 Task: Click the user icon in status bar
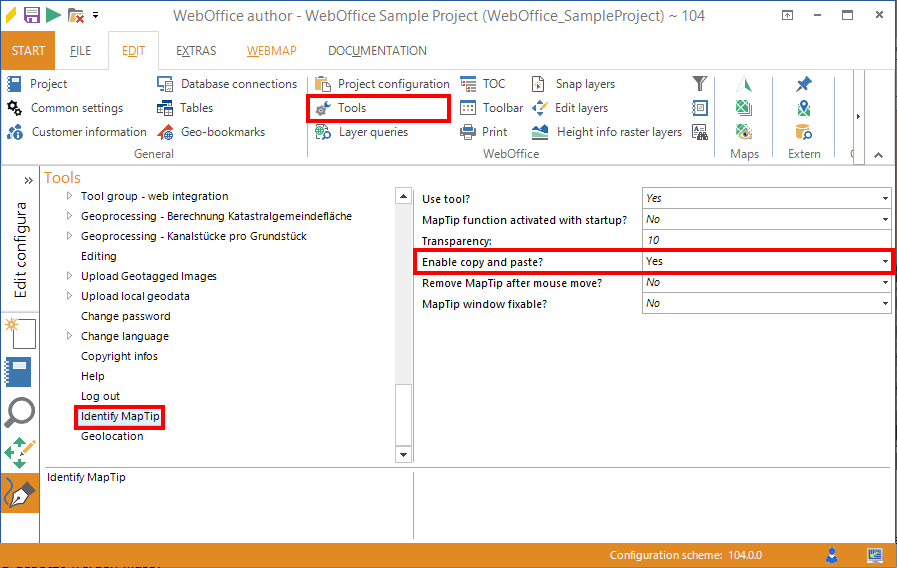832,555
